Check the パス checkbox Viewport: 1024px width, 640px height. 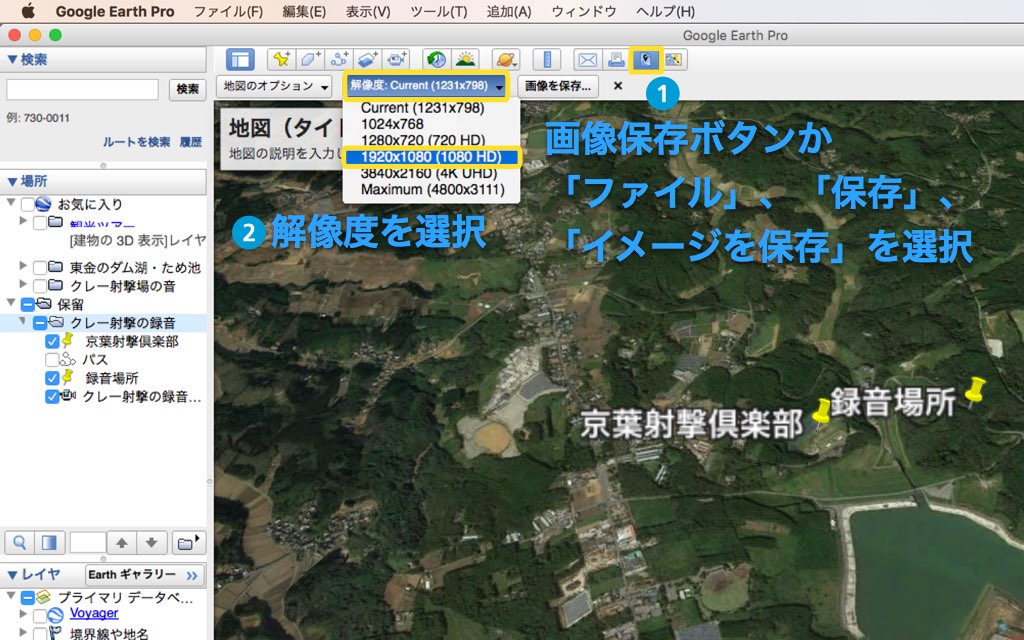pos(52,360)
